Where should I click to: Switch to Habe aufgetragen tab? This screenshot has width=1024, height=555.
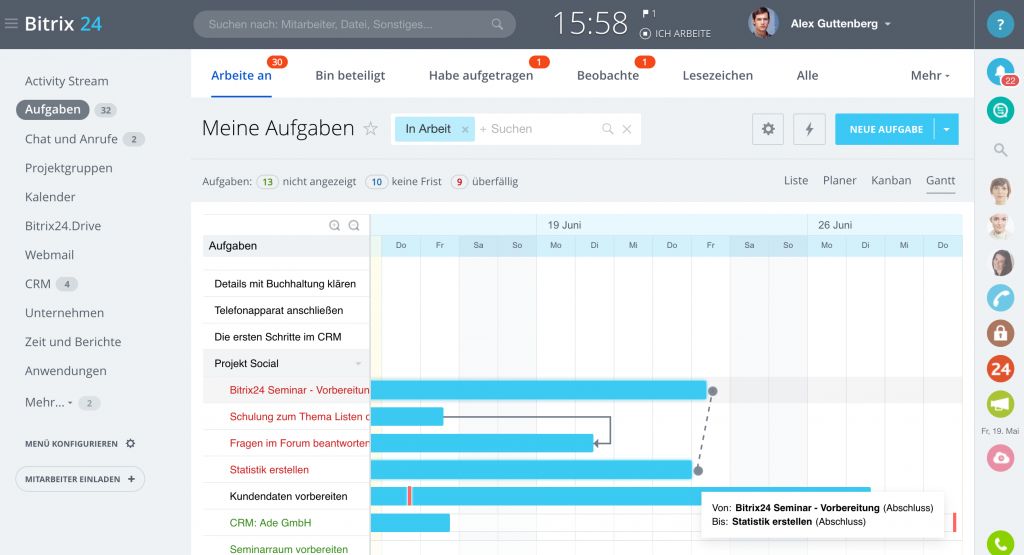pos(481,76)
